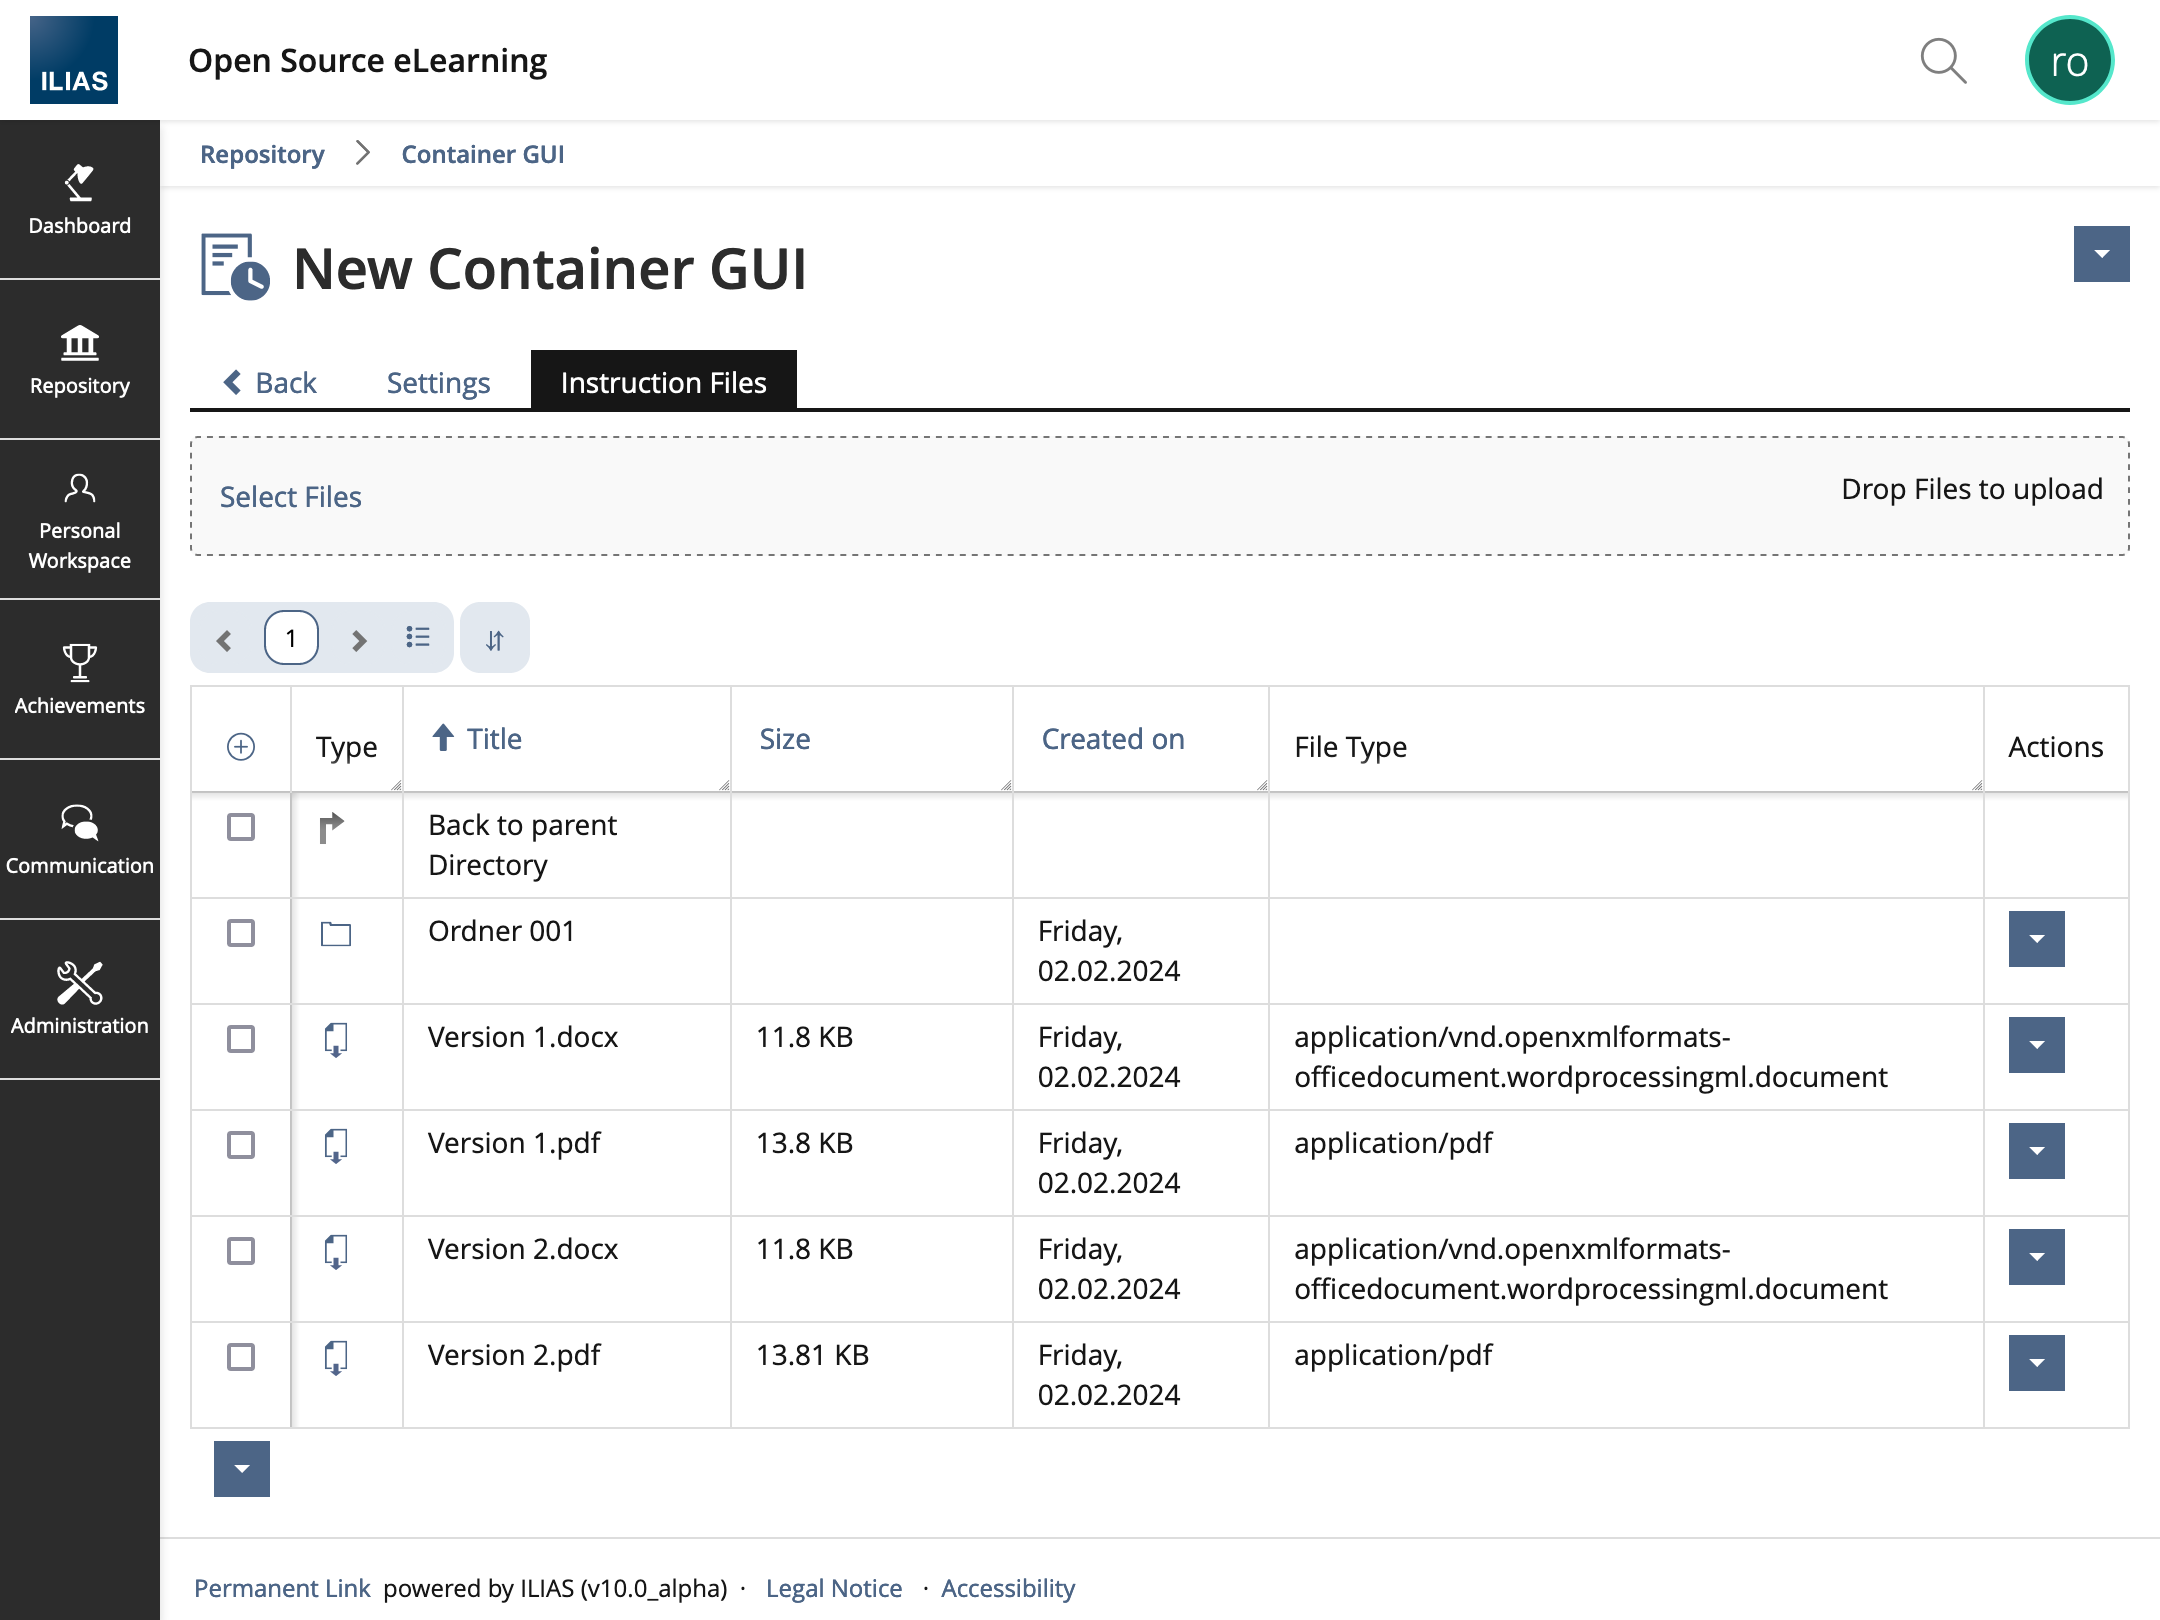Go to the Back tab
Image resolution: width=2160 pixels, height=1620 pixels.
tap(270, 383)
